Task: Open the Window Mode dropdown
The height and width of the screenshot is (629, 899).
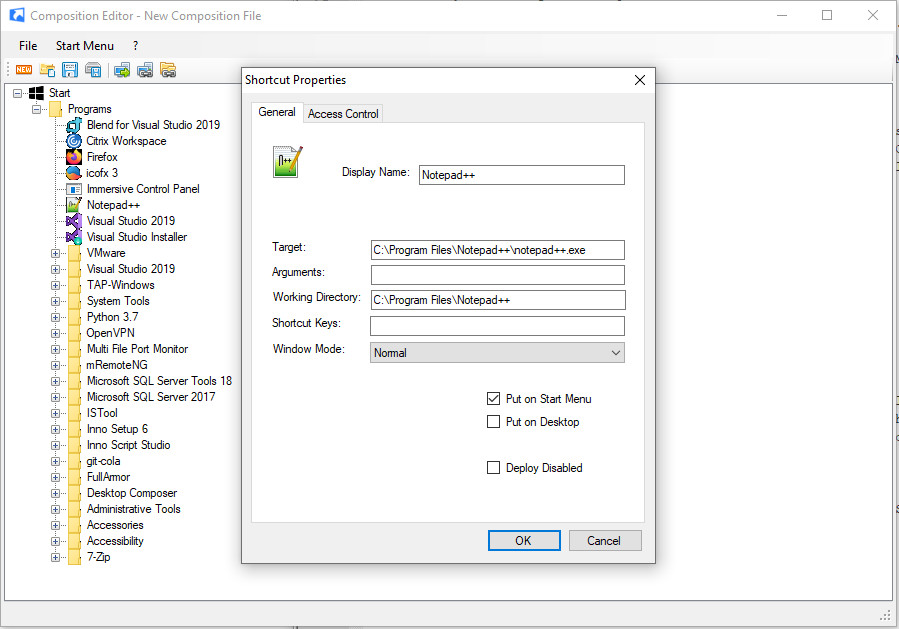Action: click(x=497, y=353)
